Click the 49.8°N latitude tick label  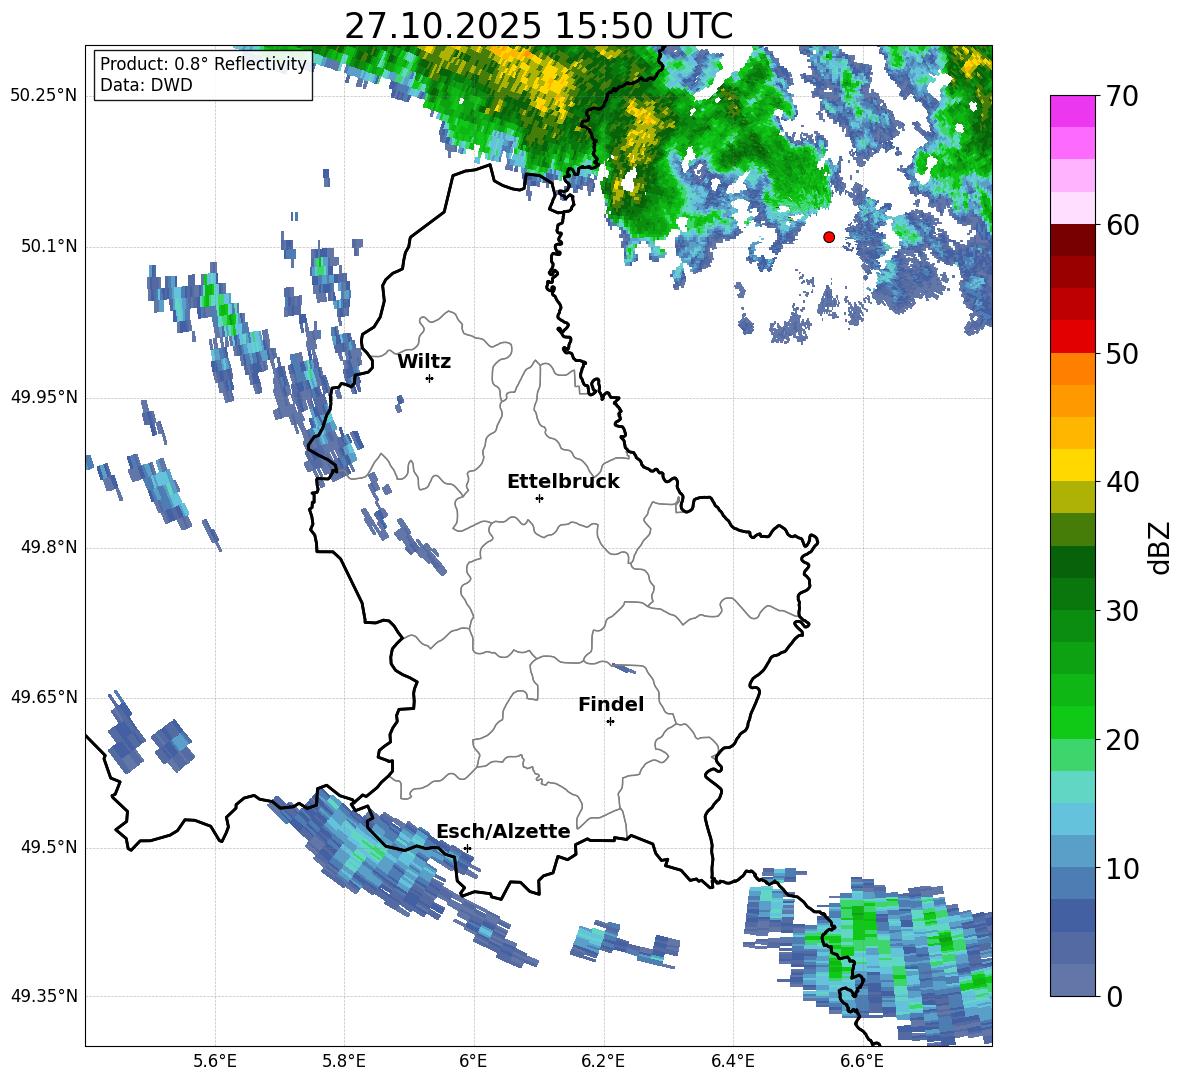(49, 547)
